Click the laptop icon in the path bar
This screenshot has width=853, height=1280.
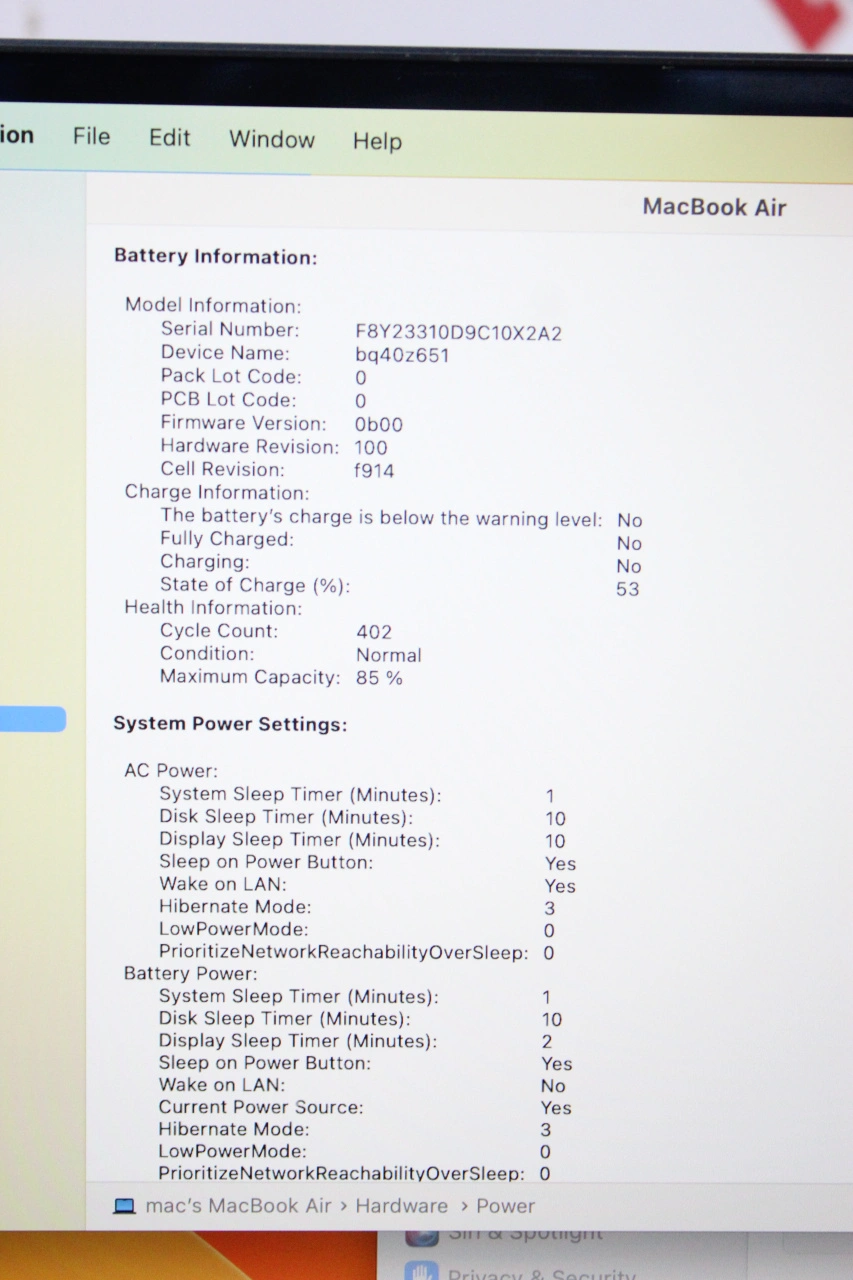(x=124, y=1206)
